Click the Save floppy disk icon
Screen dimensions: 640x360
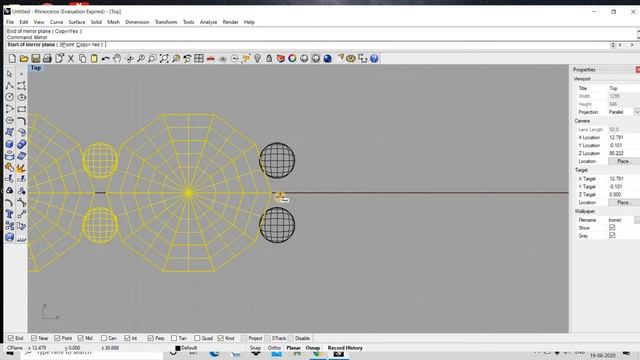pyautogui.click(x=36, y=58)
